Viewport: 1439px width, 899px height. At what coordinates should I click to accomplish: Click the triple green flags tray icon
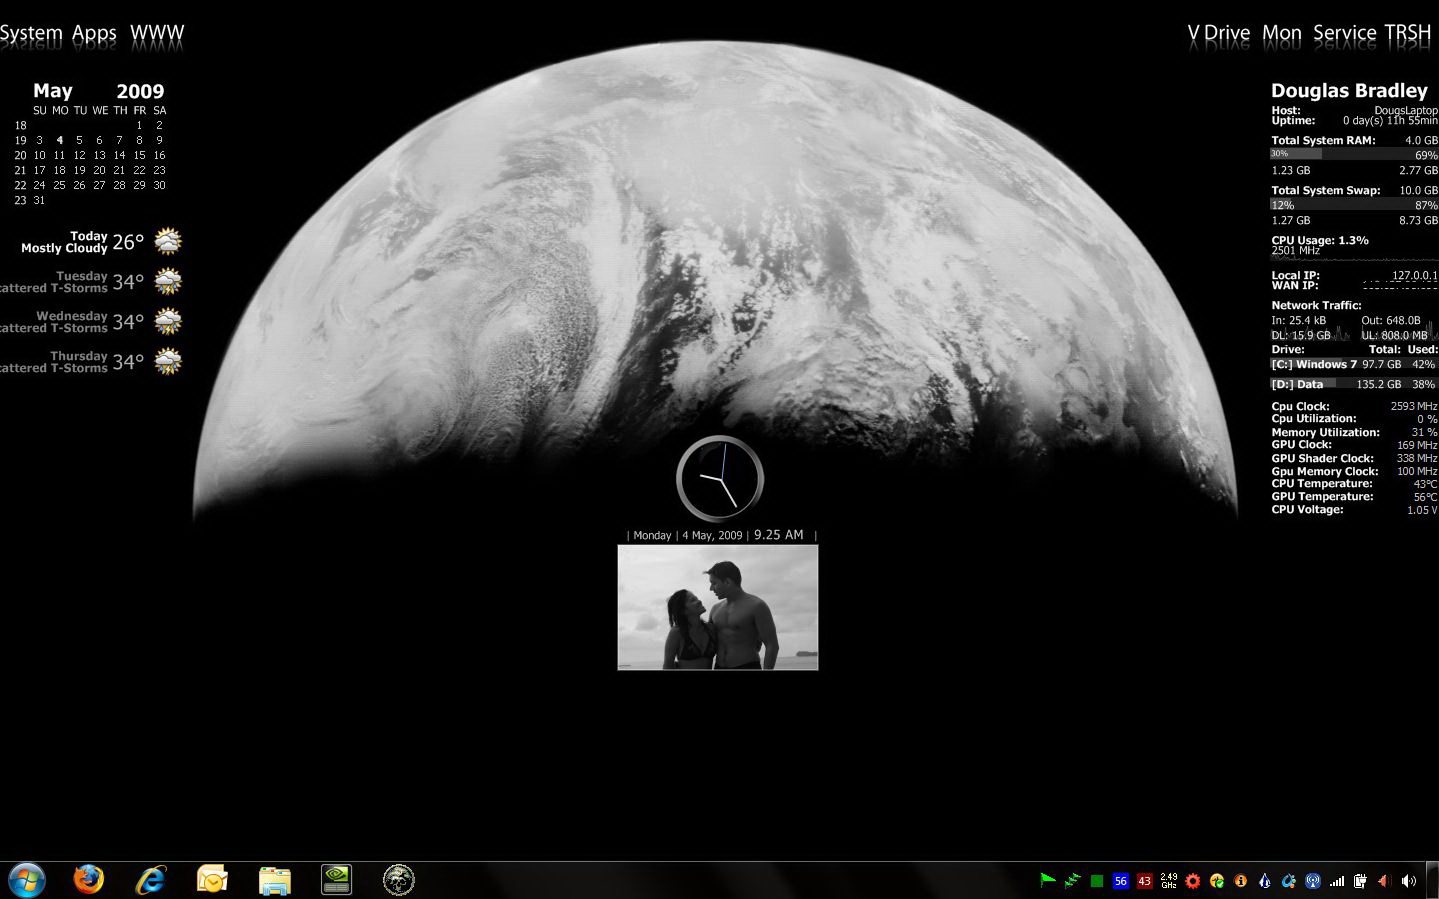(x=1072, y=881)
